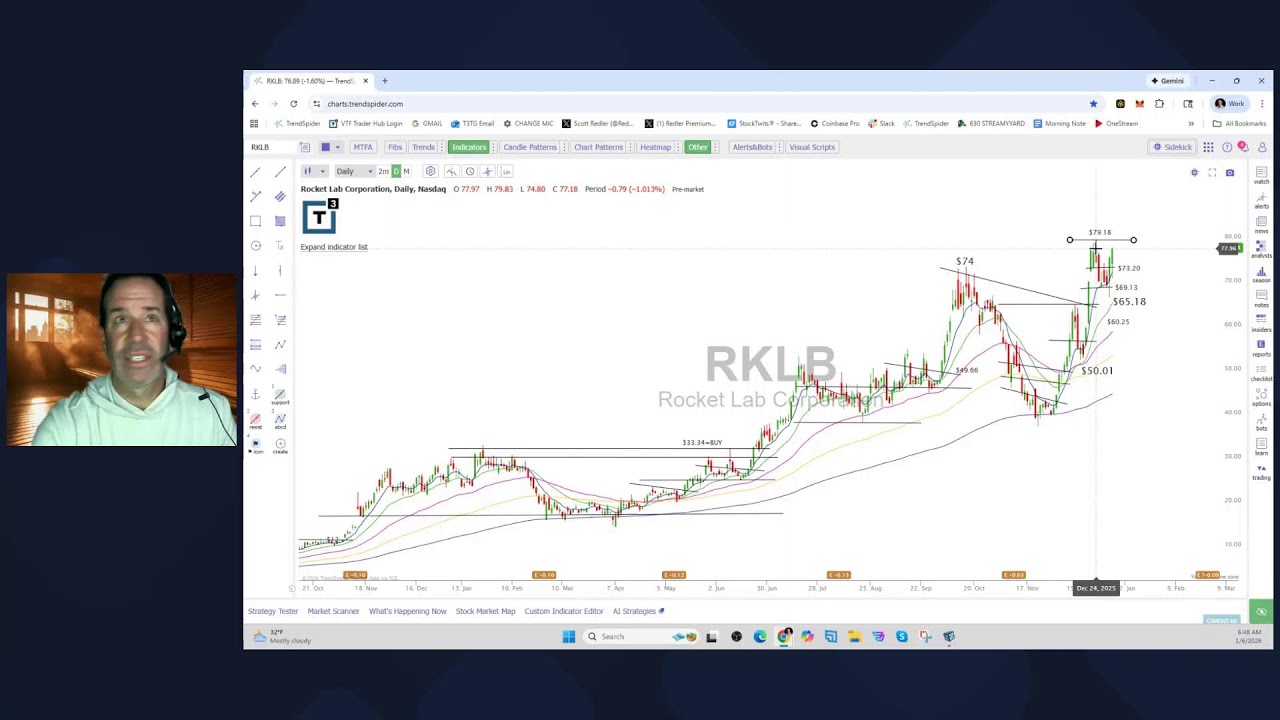Toggle the Fibs overlay button

coord(395,147)
